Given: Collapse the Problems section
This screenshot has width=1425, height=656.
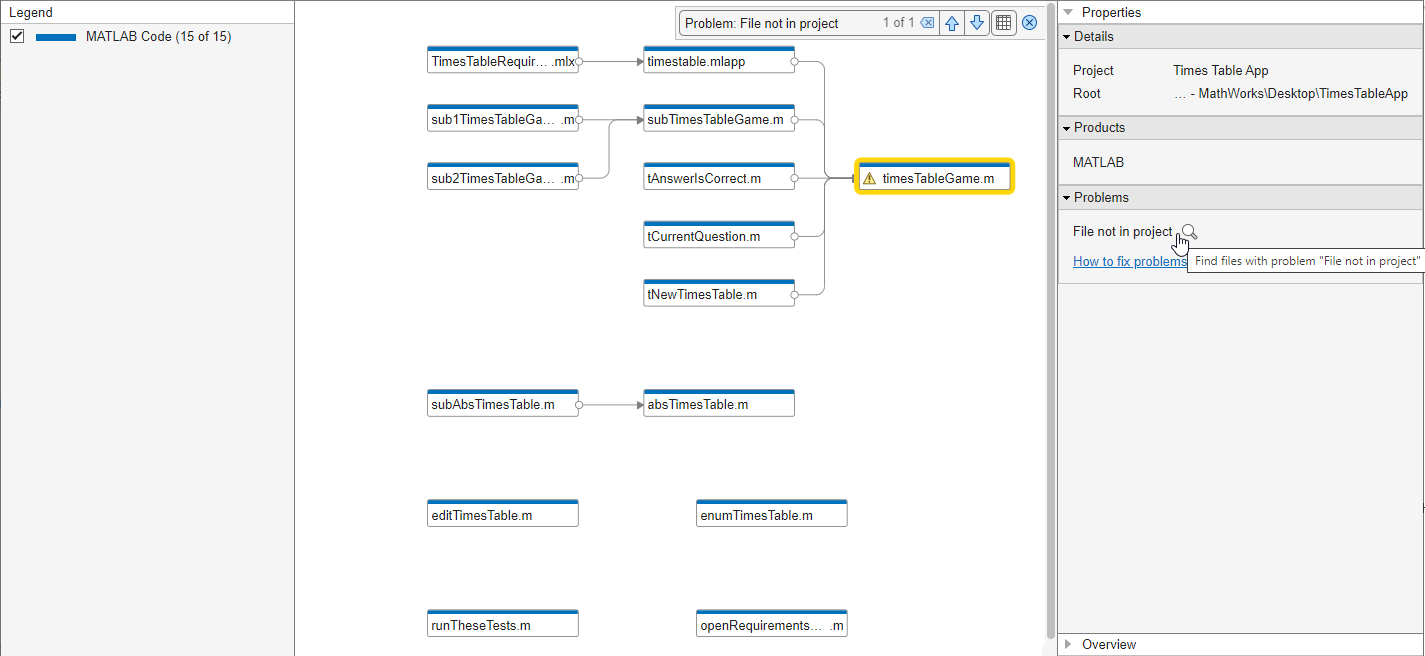Looking at the screenshot, I should click(x=1067, y=198).
